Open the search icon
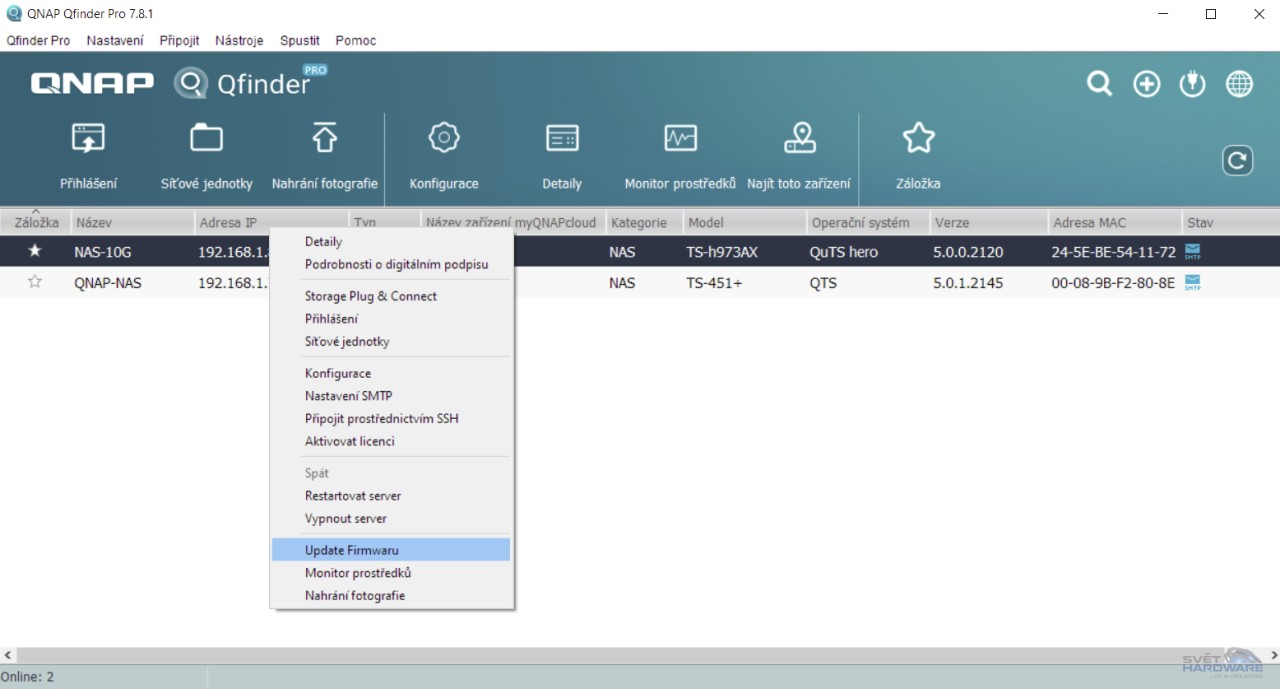 (1099, 84)
